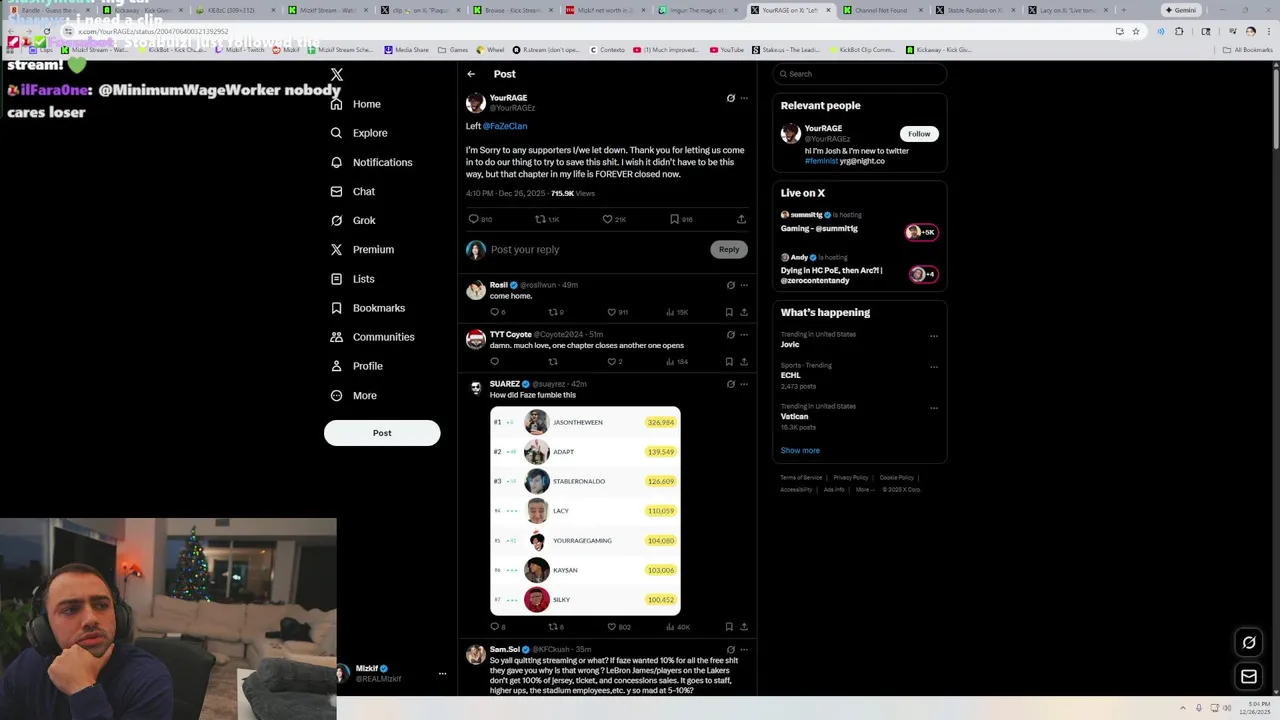Switch to 'Stable Ronaldo on X' tab

[x=974, y=10]
